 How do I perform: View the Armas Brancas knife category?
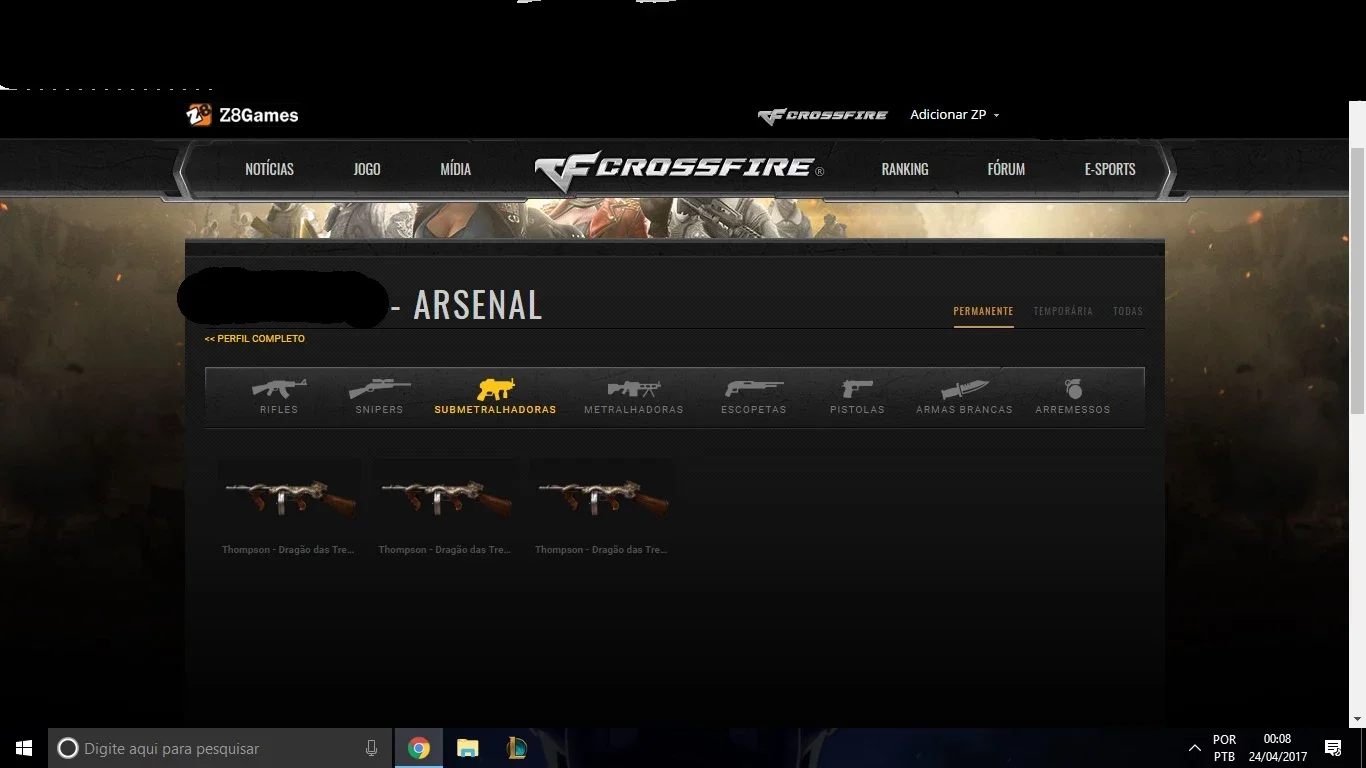(964, 396)
